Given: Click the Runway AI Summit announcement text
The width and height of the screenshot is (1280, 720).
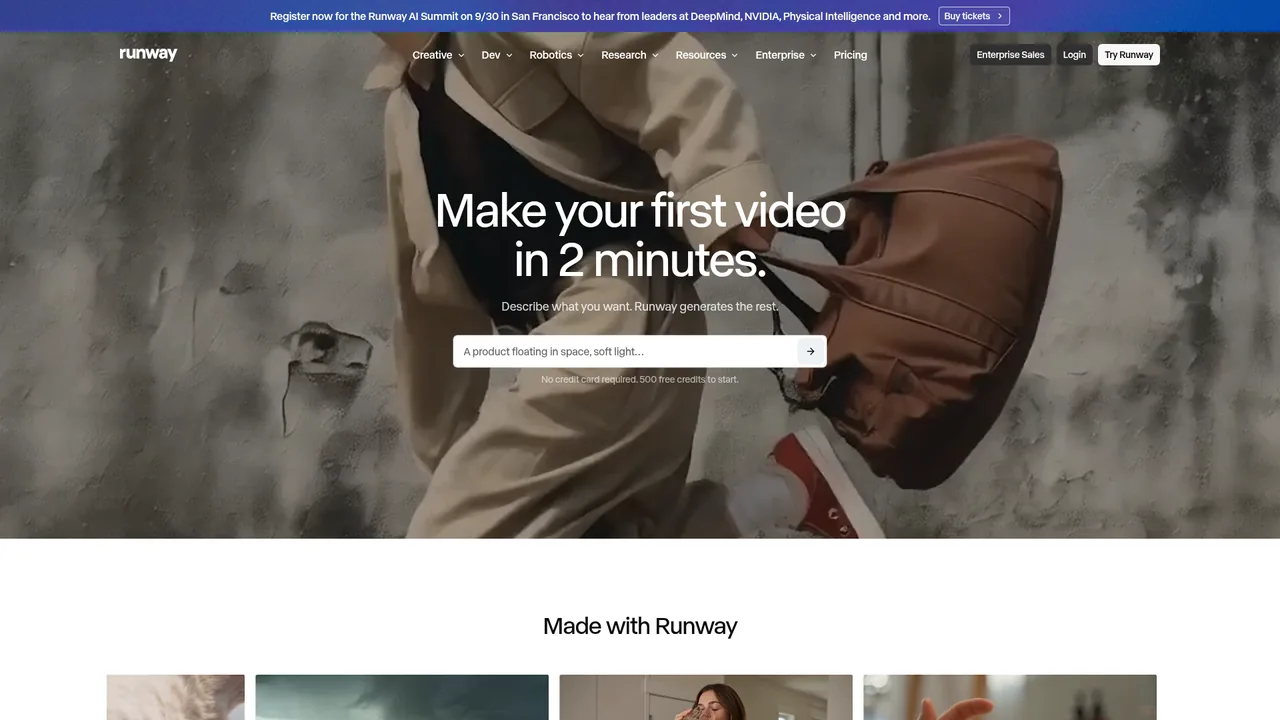Looking at the screenshot, I should 600,16.
